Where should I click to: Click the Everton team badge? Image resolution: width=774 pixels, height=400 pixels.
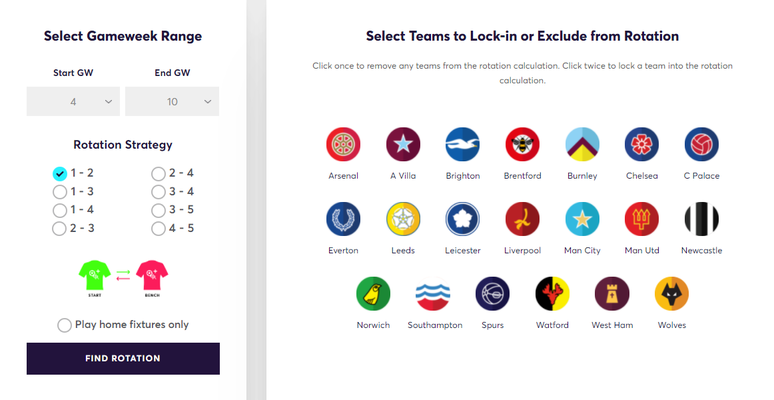click(x=343, y=219)
